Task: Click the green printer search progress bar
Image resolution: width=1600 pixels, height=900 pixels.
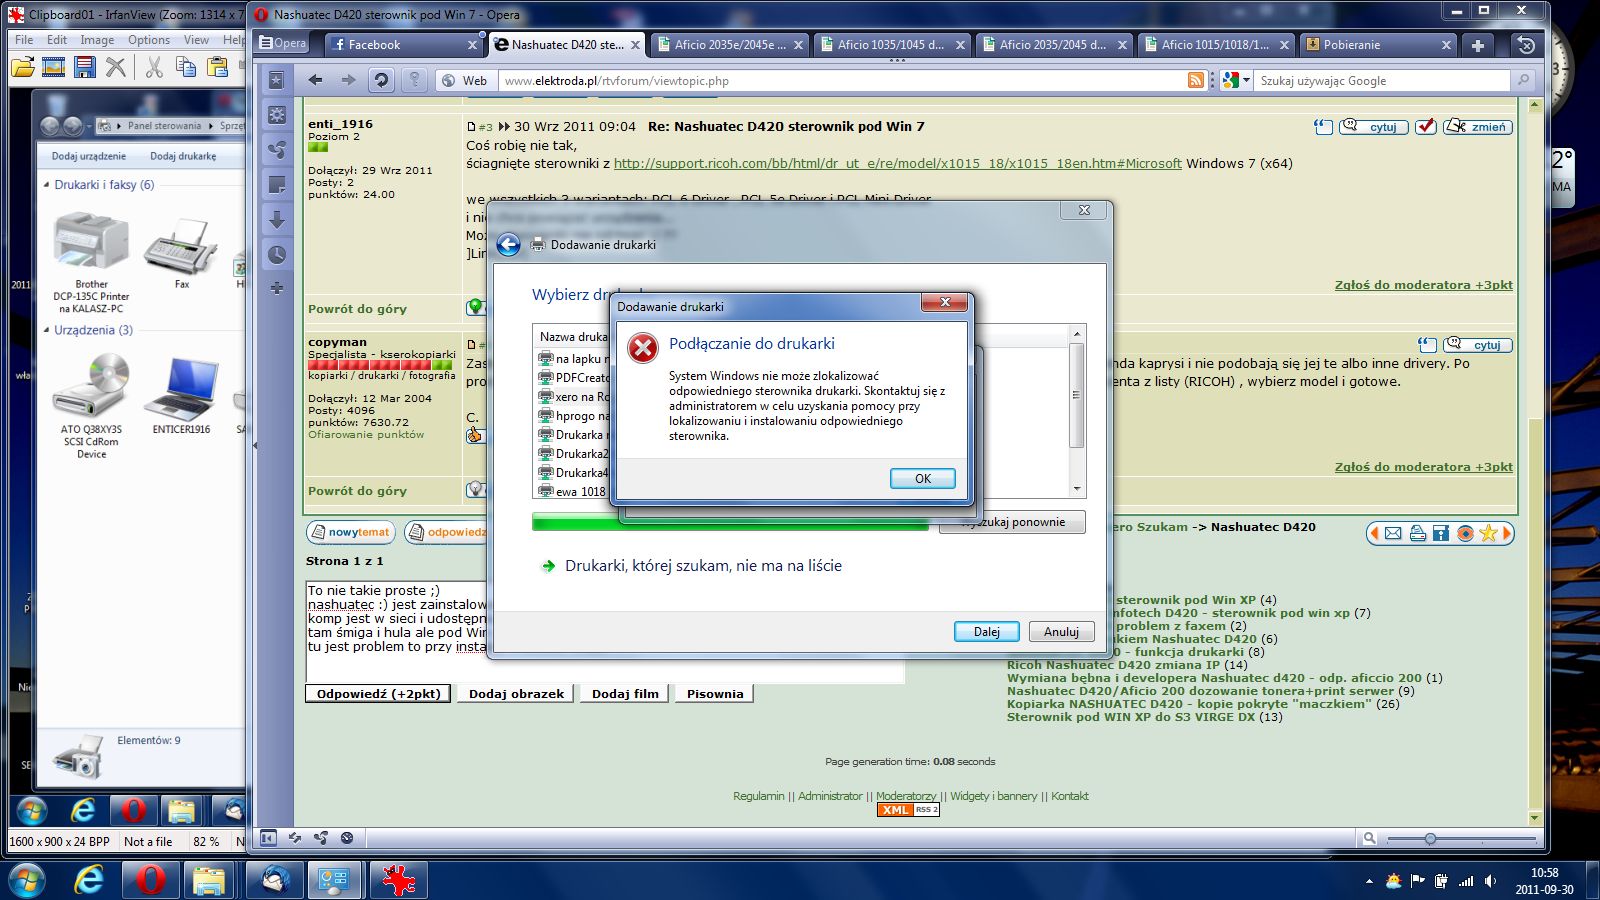Action: (730, 522)
